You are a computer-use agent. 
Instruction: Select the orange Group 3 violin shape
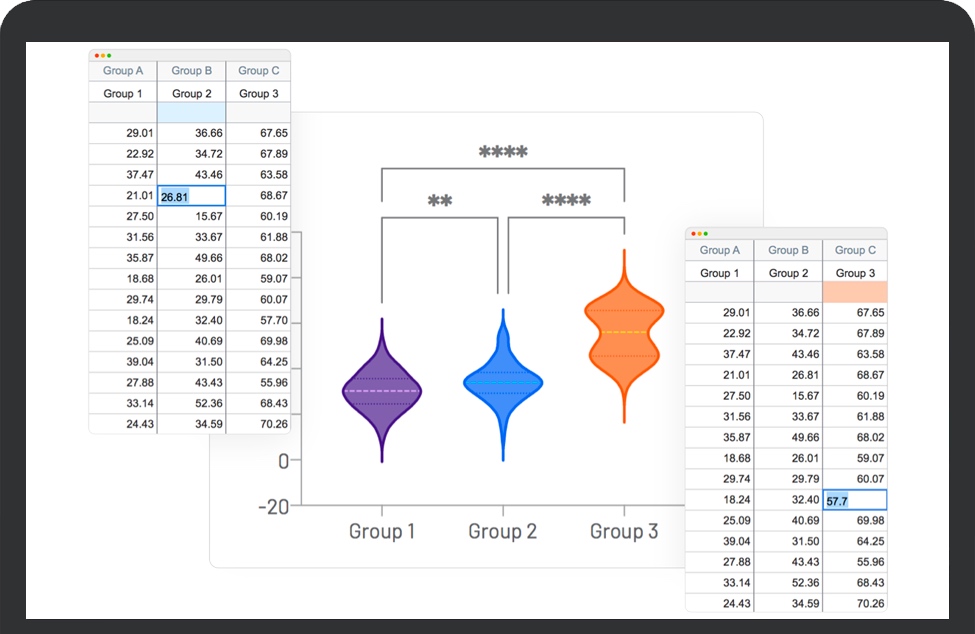coord(624,332)
